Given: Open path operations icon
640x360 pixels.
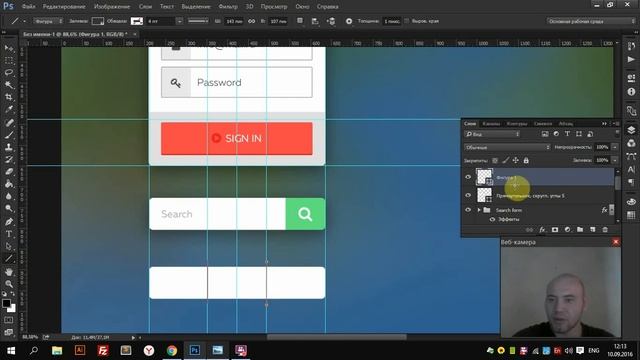Looking at the screenshot, I should click(300, 21).
